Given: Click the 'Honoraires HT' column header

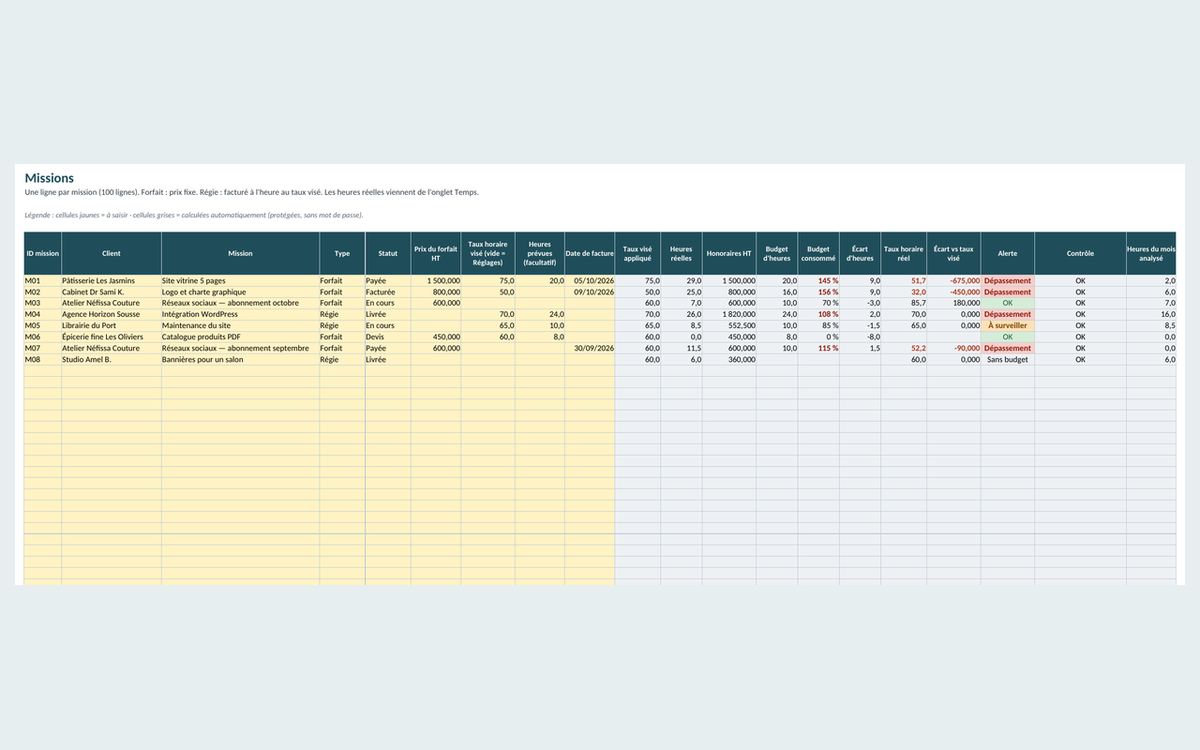Looking at the screenshot, I should 729,254.
